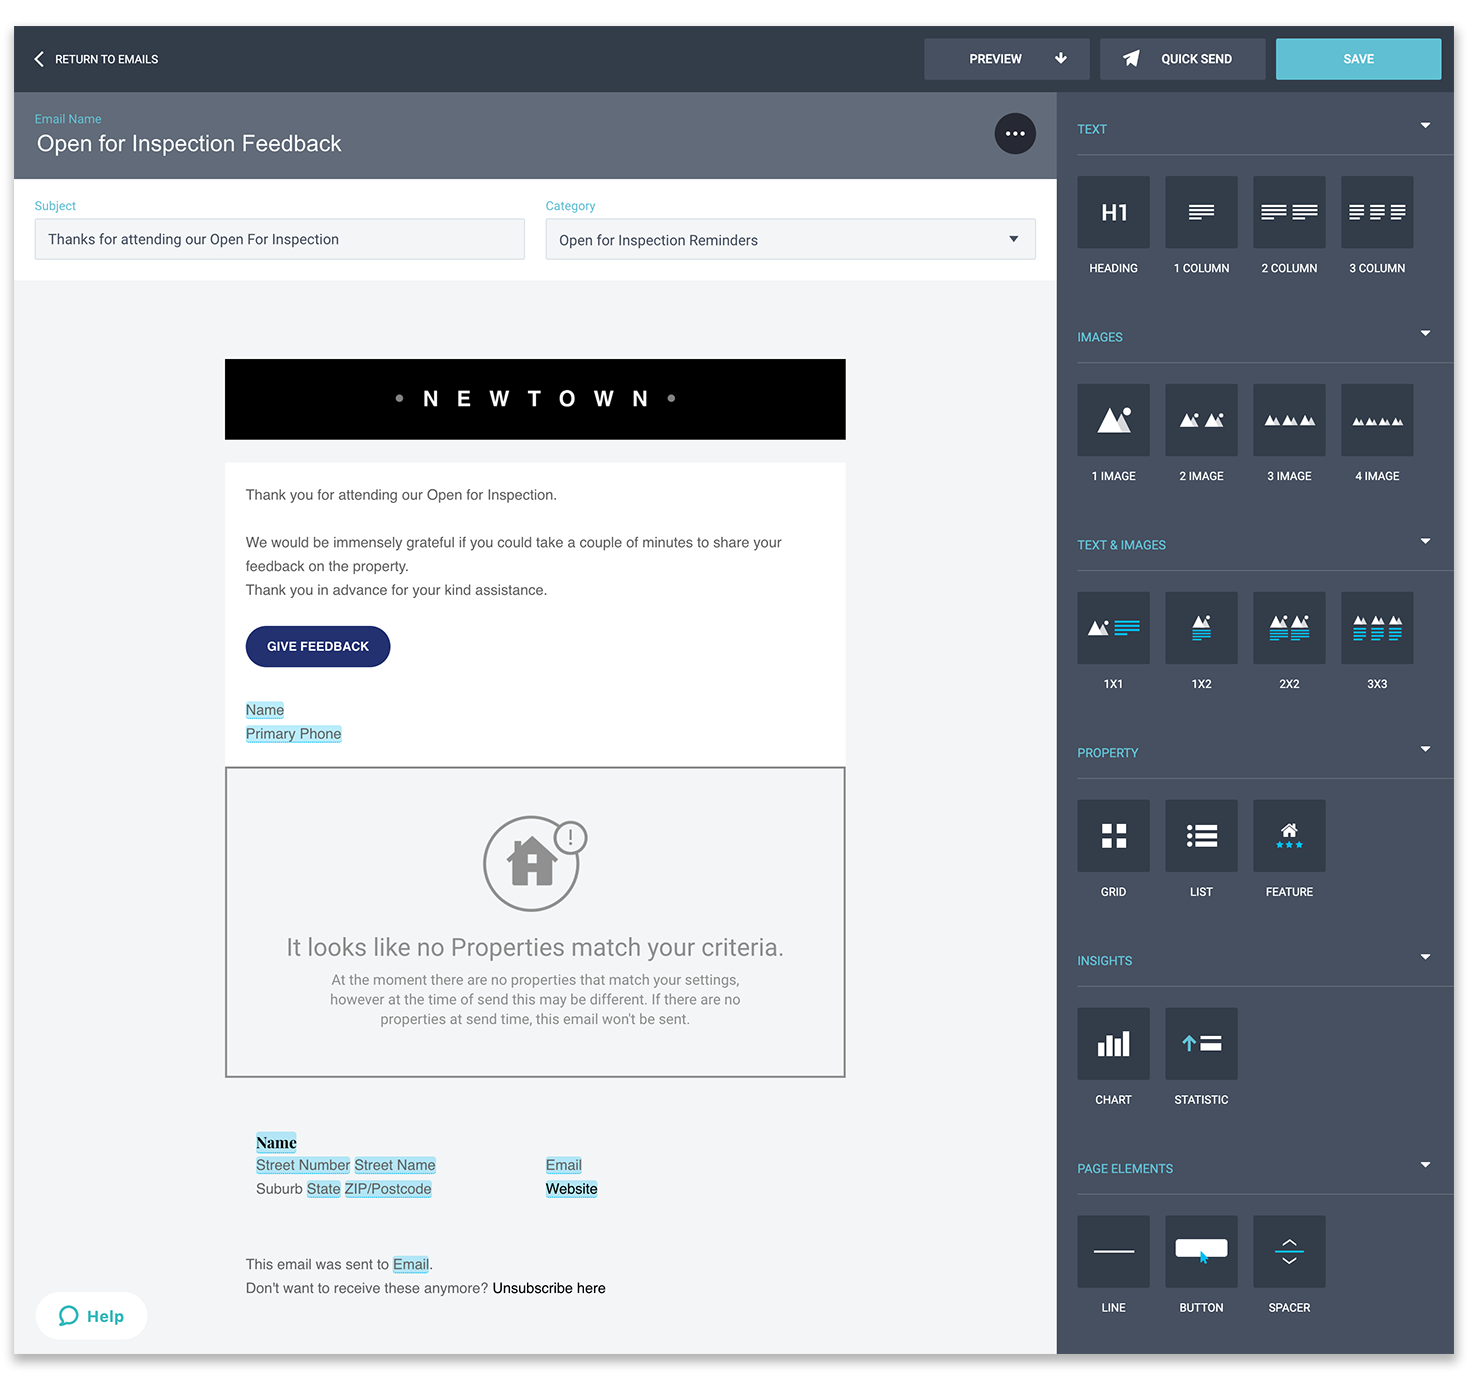Open the Category dropdown
The width and height of the screenshot is (1469, 1380).
[x=790, y=240]
